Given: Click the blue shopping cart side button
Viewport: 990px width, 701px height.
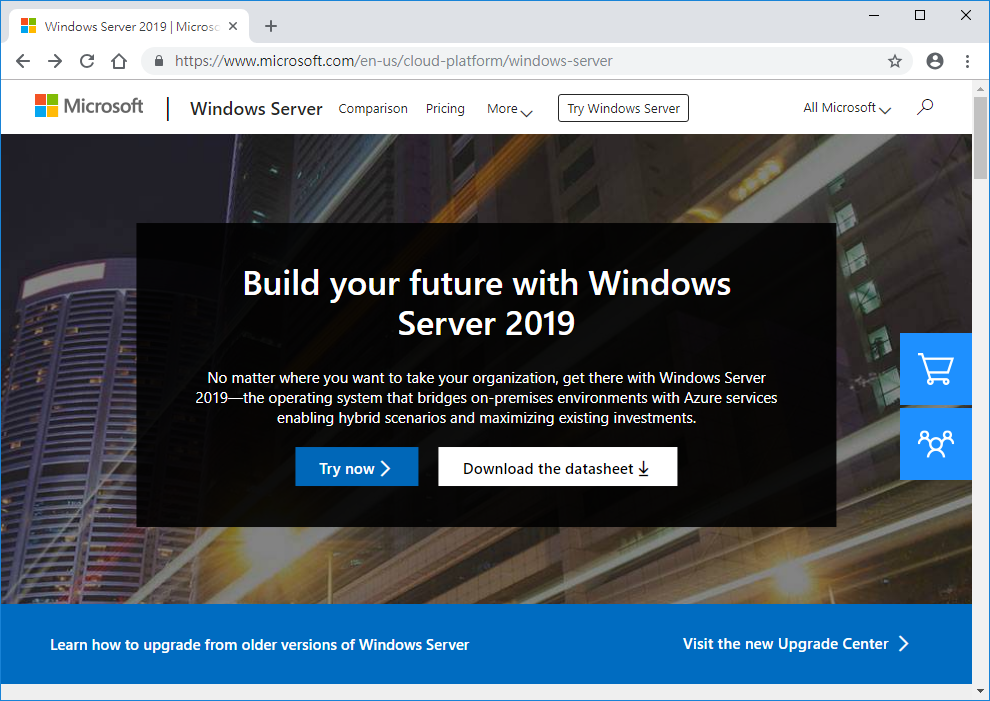Looking at the screenshot, I should (936, 369).
